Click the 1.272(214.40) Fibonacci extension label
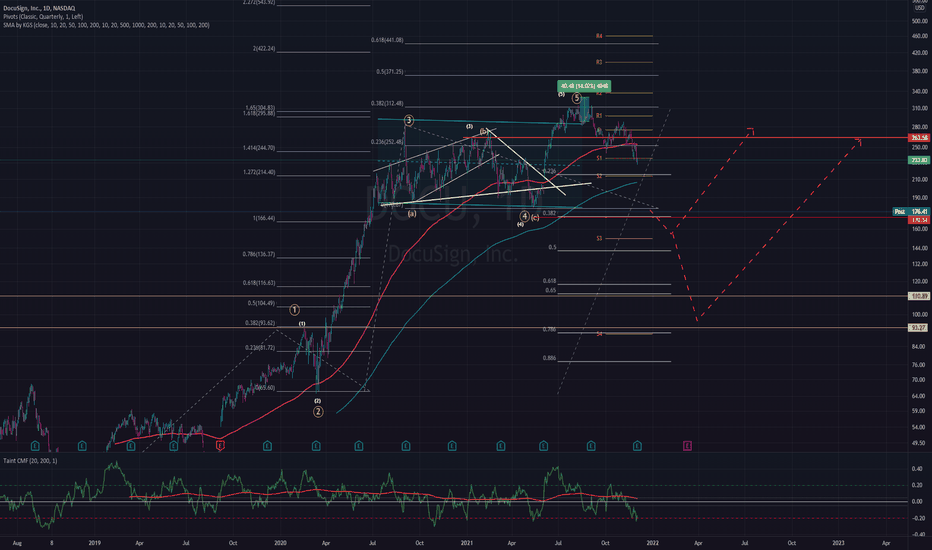The height and width of the screenshot is (550, 932). point(259,172)
